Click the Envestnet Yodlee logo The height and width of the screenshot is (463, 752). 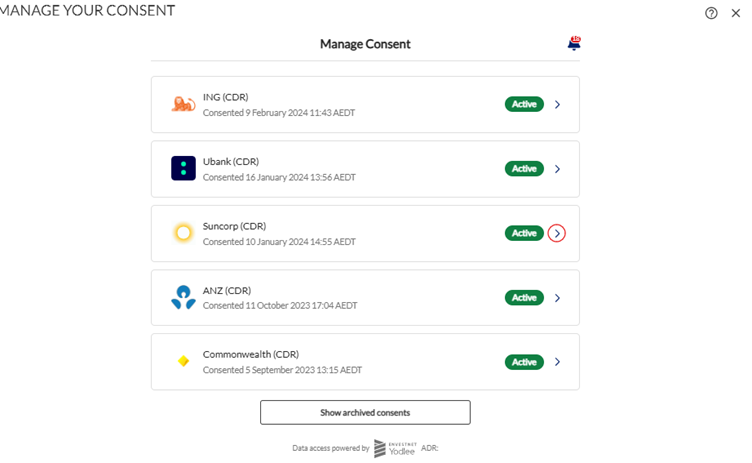pos(395,448)
